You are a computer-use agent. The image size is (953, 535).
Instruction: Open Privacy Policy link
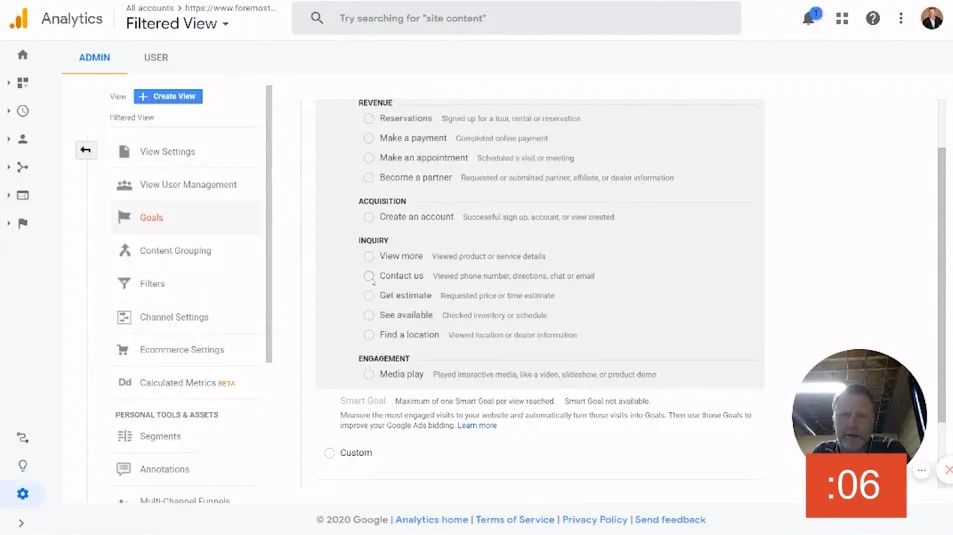coord(594,520)
